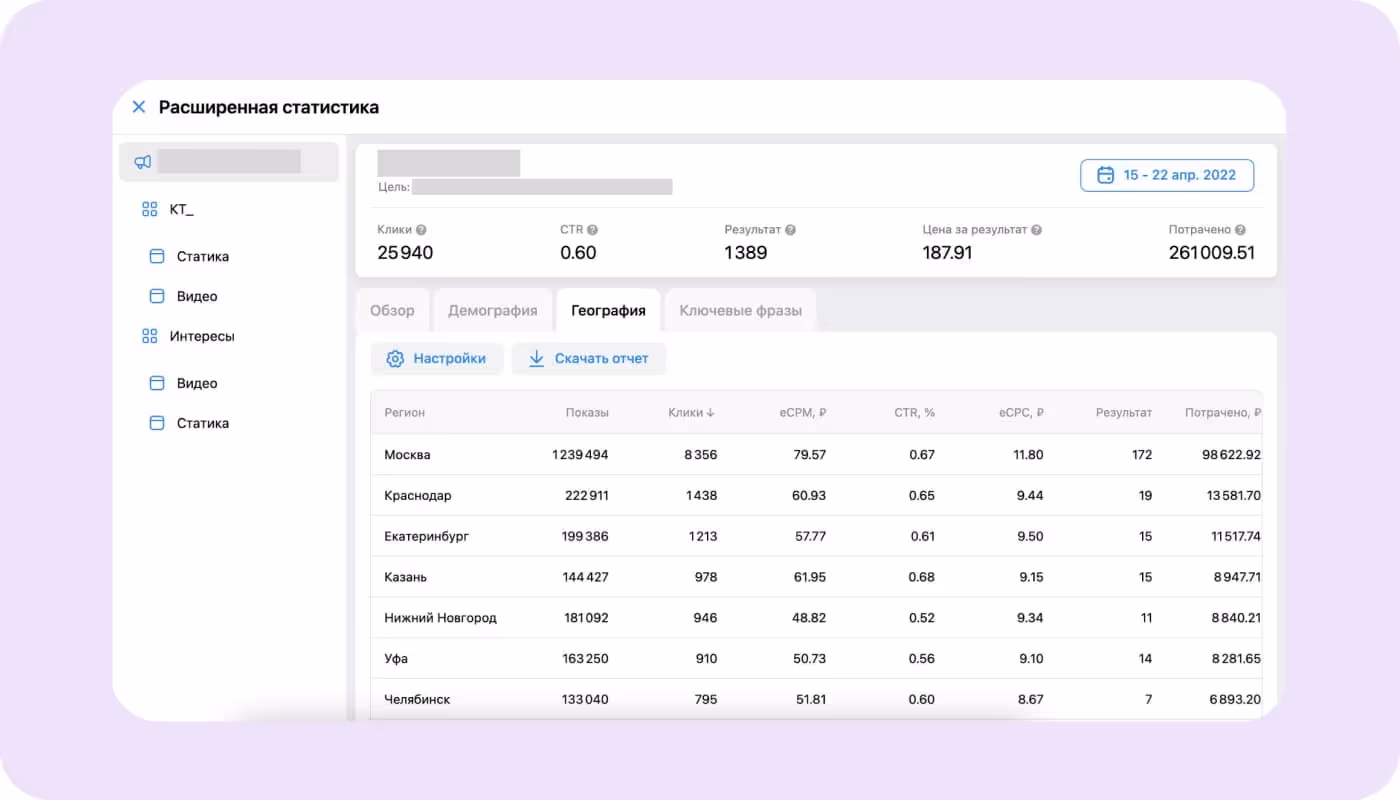1400x800 pixels.
Task: Click the Москва region row
Action: tap(816, 455)
